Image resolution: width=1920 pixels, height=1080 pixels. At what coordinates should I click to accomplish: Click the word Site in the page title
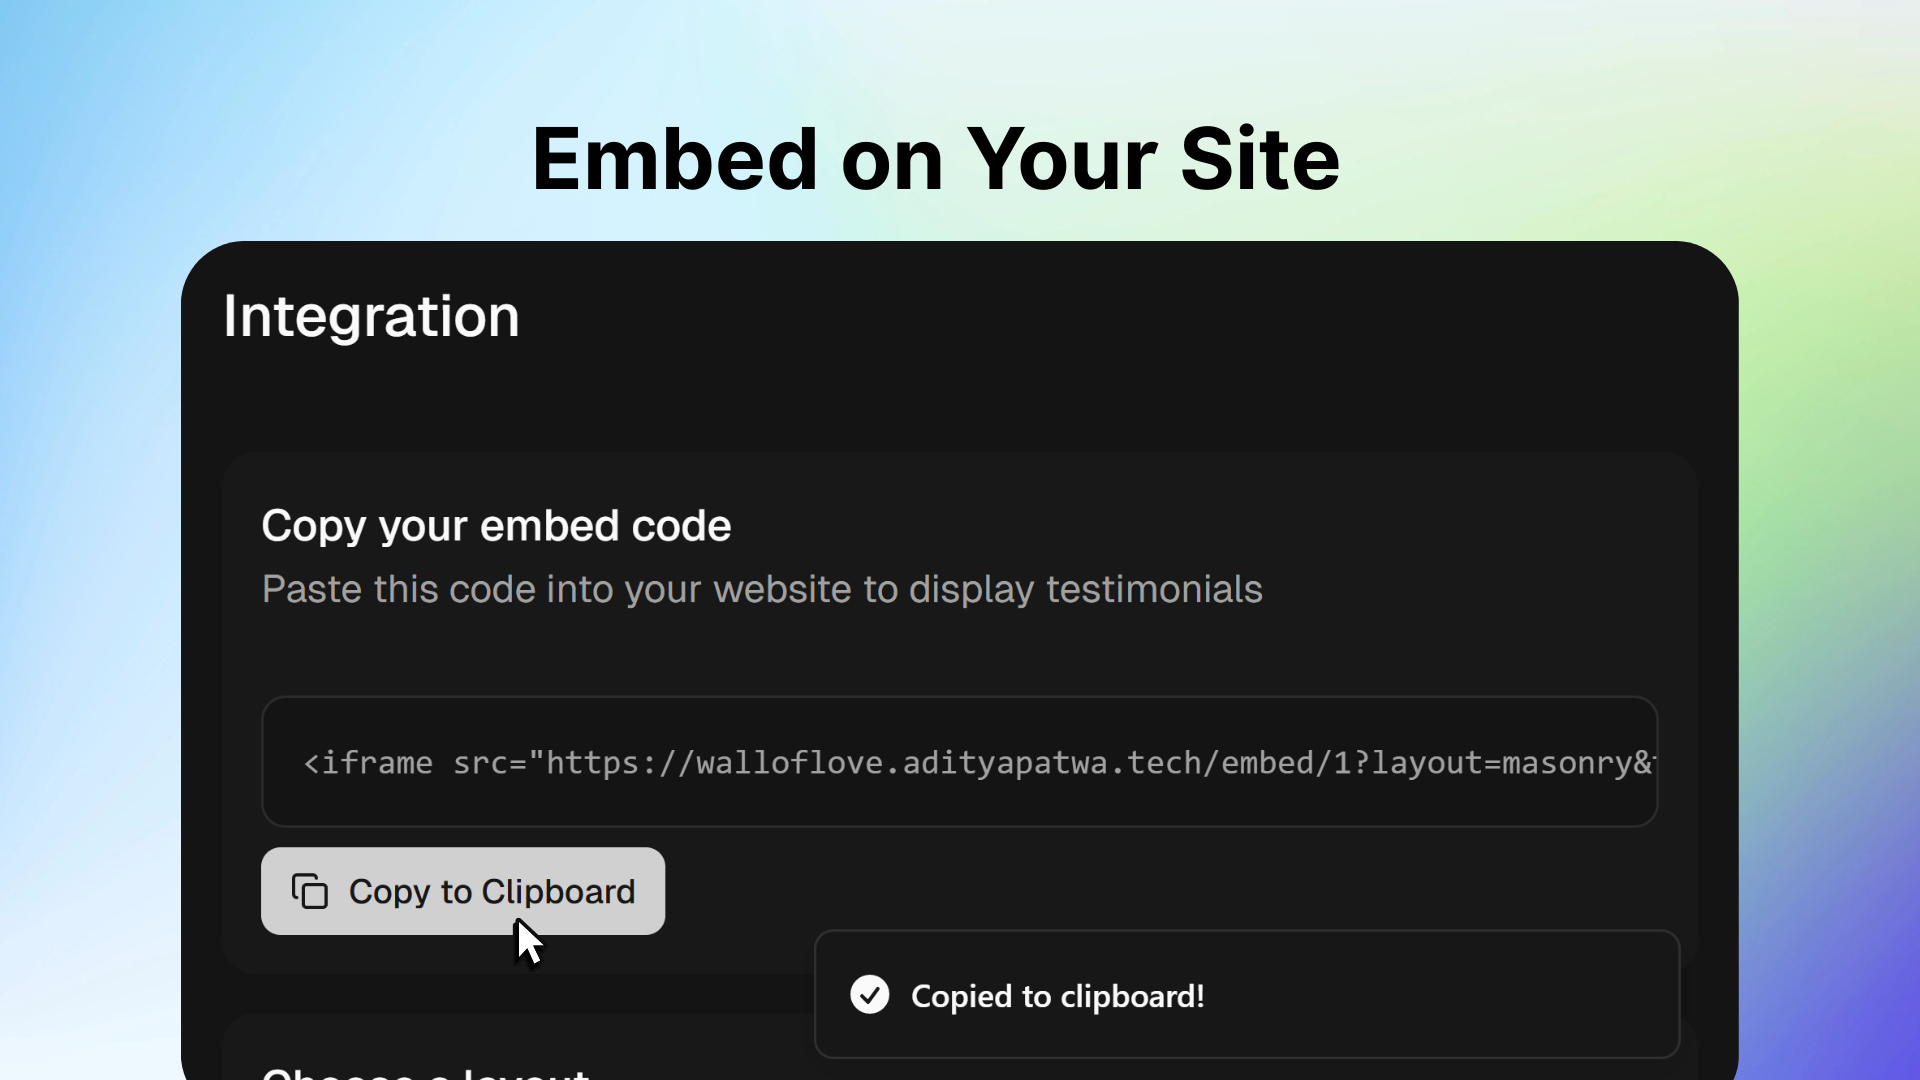(x=1260, y=159)
